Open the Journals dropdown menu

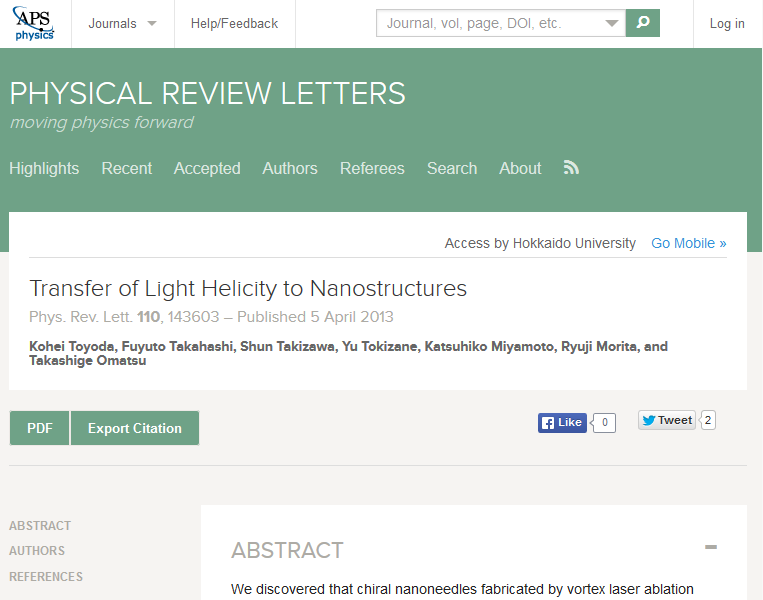122,23
